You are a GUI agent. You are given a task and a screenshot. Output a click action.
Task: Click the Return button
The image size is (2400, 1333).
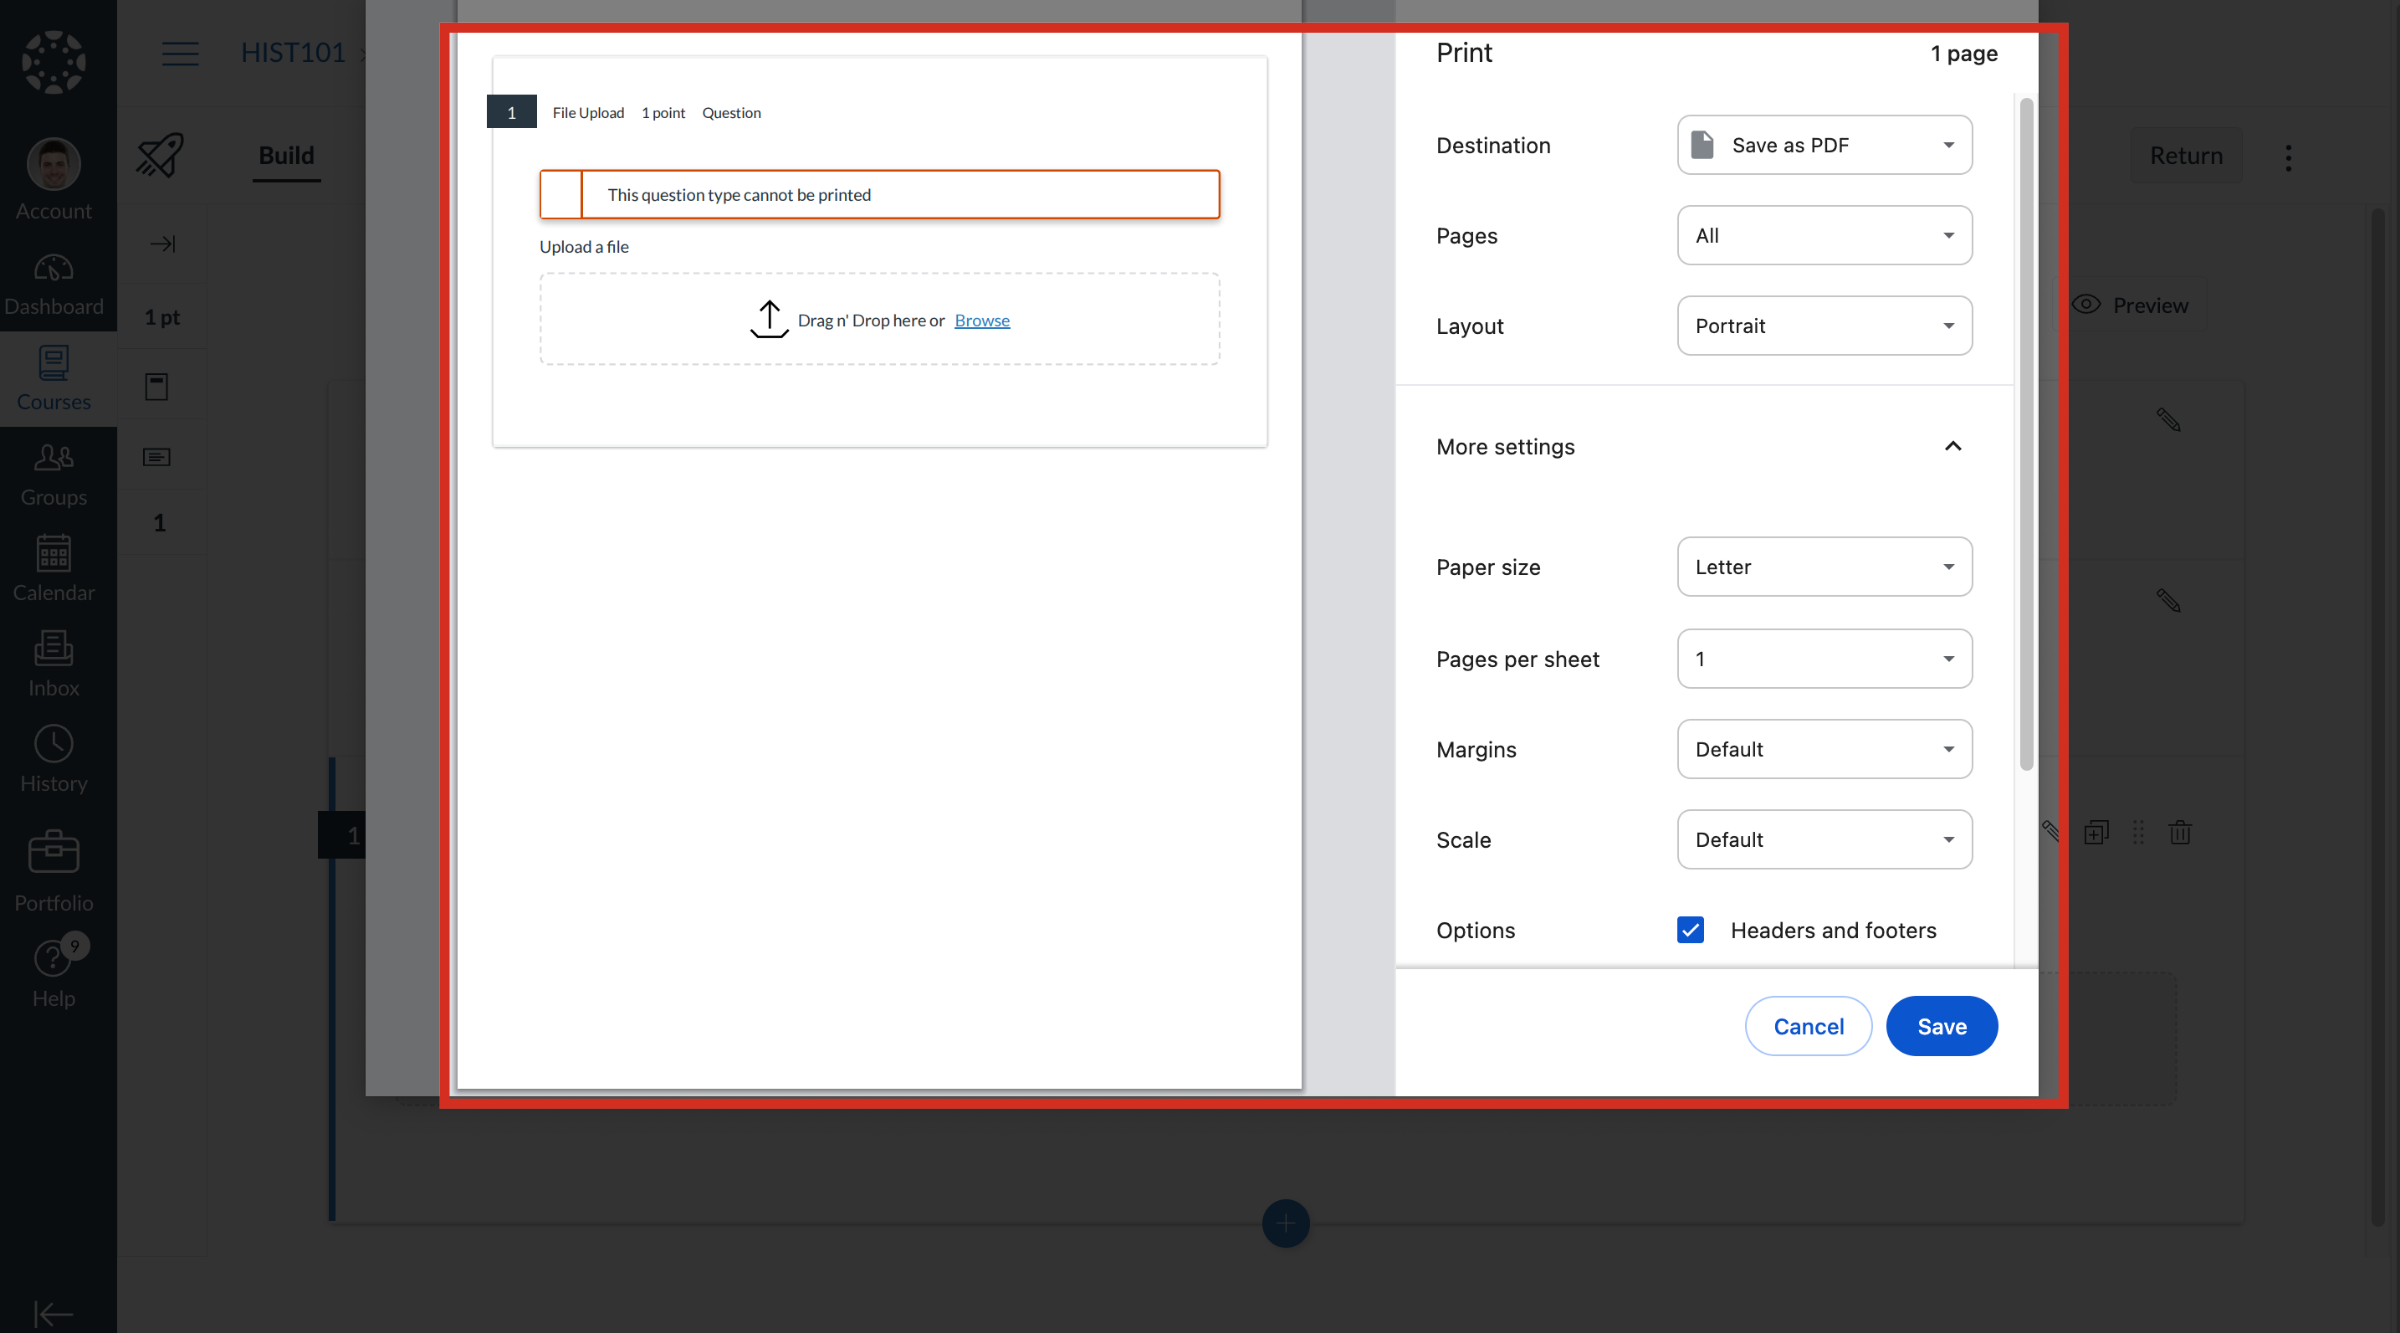(2186, 156)
